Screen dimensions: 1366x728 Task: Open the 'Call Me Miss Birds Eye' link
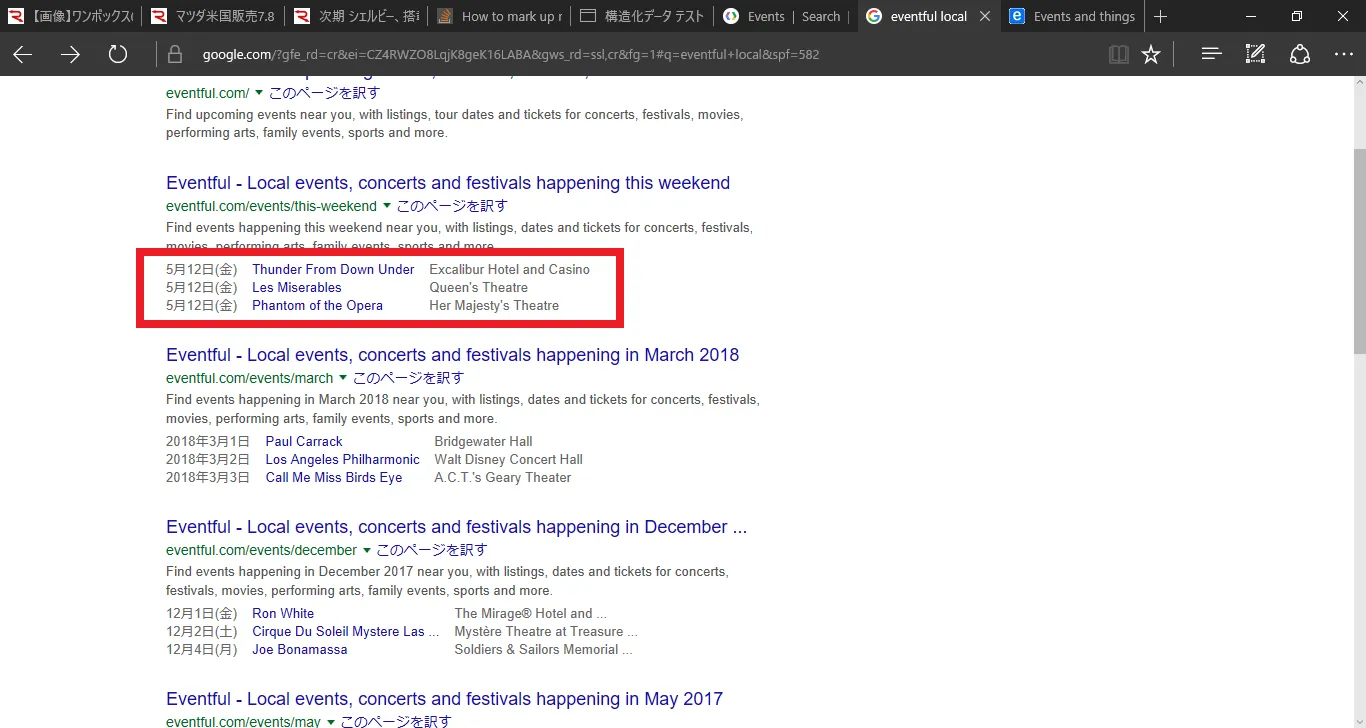334,477
